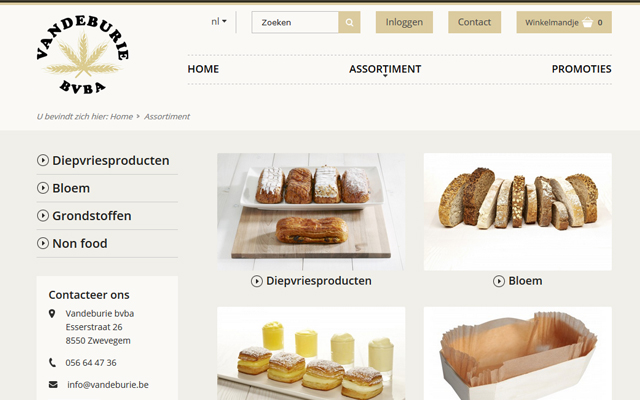Click the arrow icon beside sidebar Grondstoffen
Screen dimensions: 640x400
pos(43,216)
